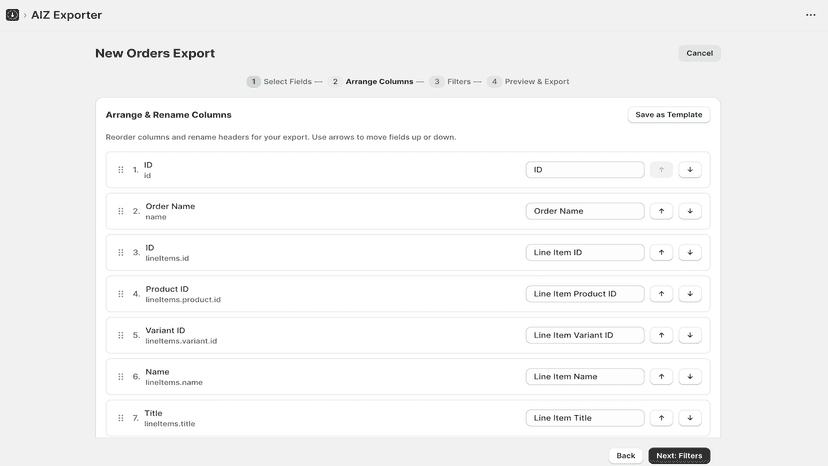
Task: Go Back to previous step
Action: pyautogui.click(x=626, y=455)
